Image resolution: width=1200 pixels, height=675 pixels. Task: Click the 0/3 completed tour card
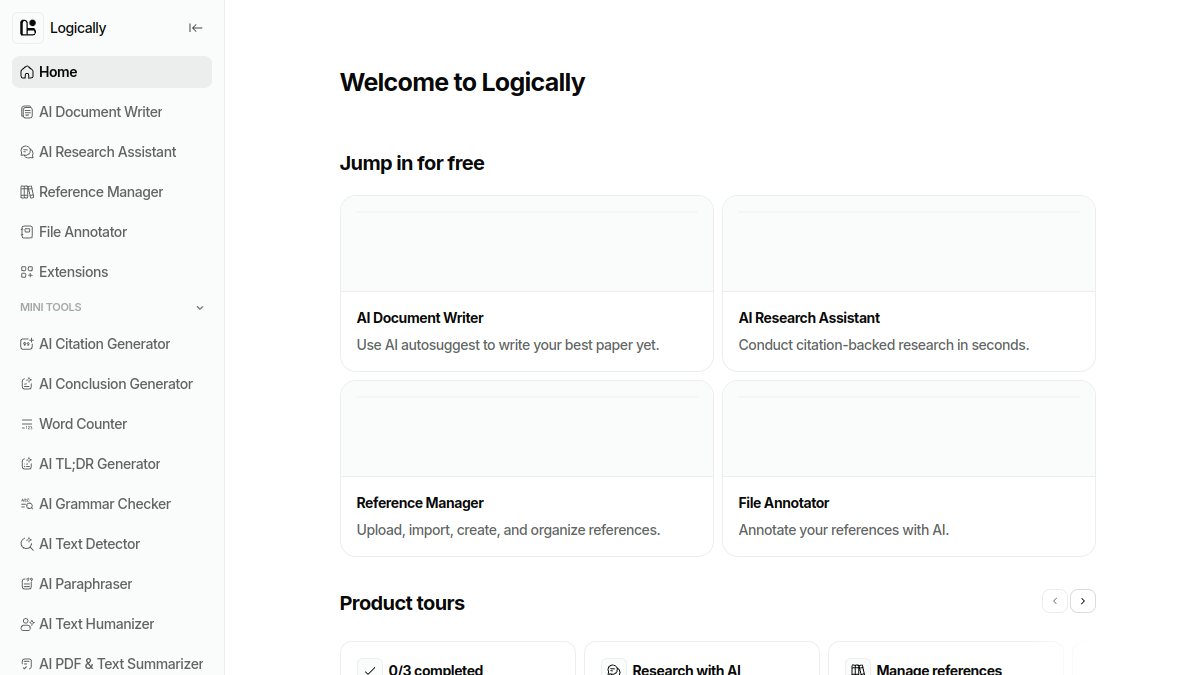(458, 658)
